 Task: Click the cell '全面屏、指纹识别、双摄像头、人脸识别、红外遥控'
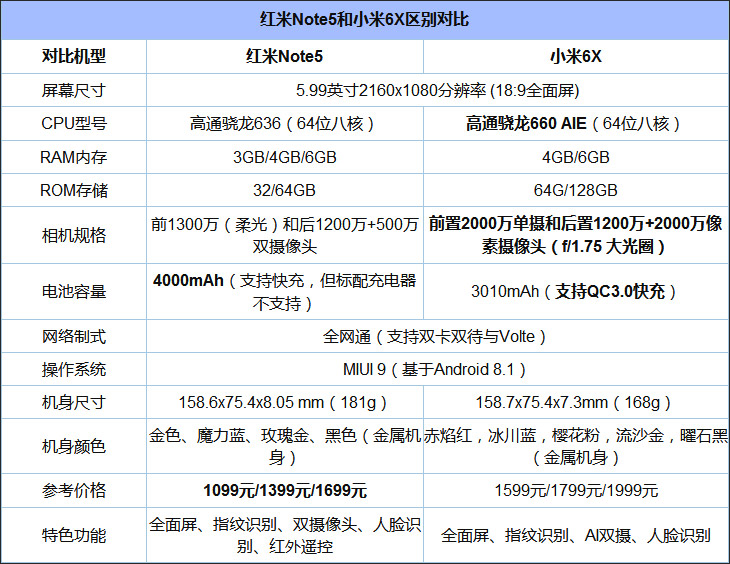pos(284,535)
